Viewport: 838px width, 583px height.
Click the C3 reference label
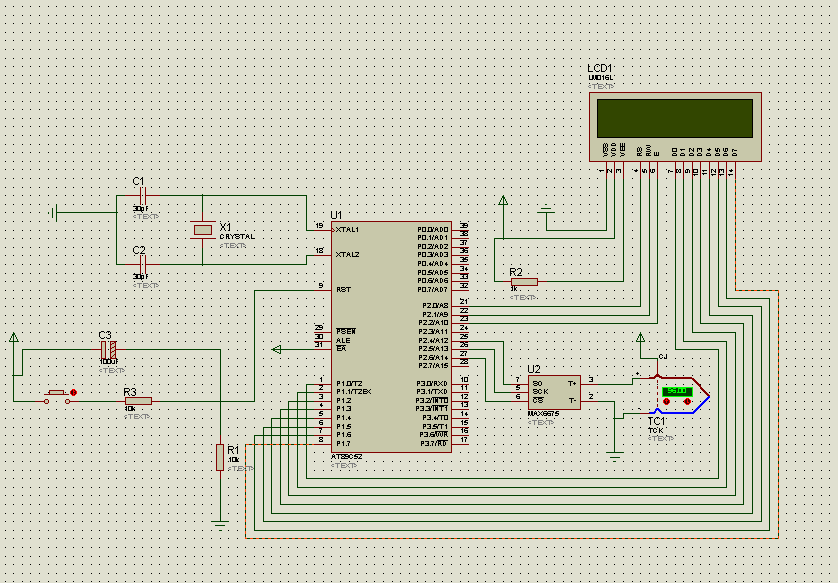105,335
